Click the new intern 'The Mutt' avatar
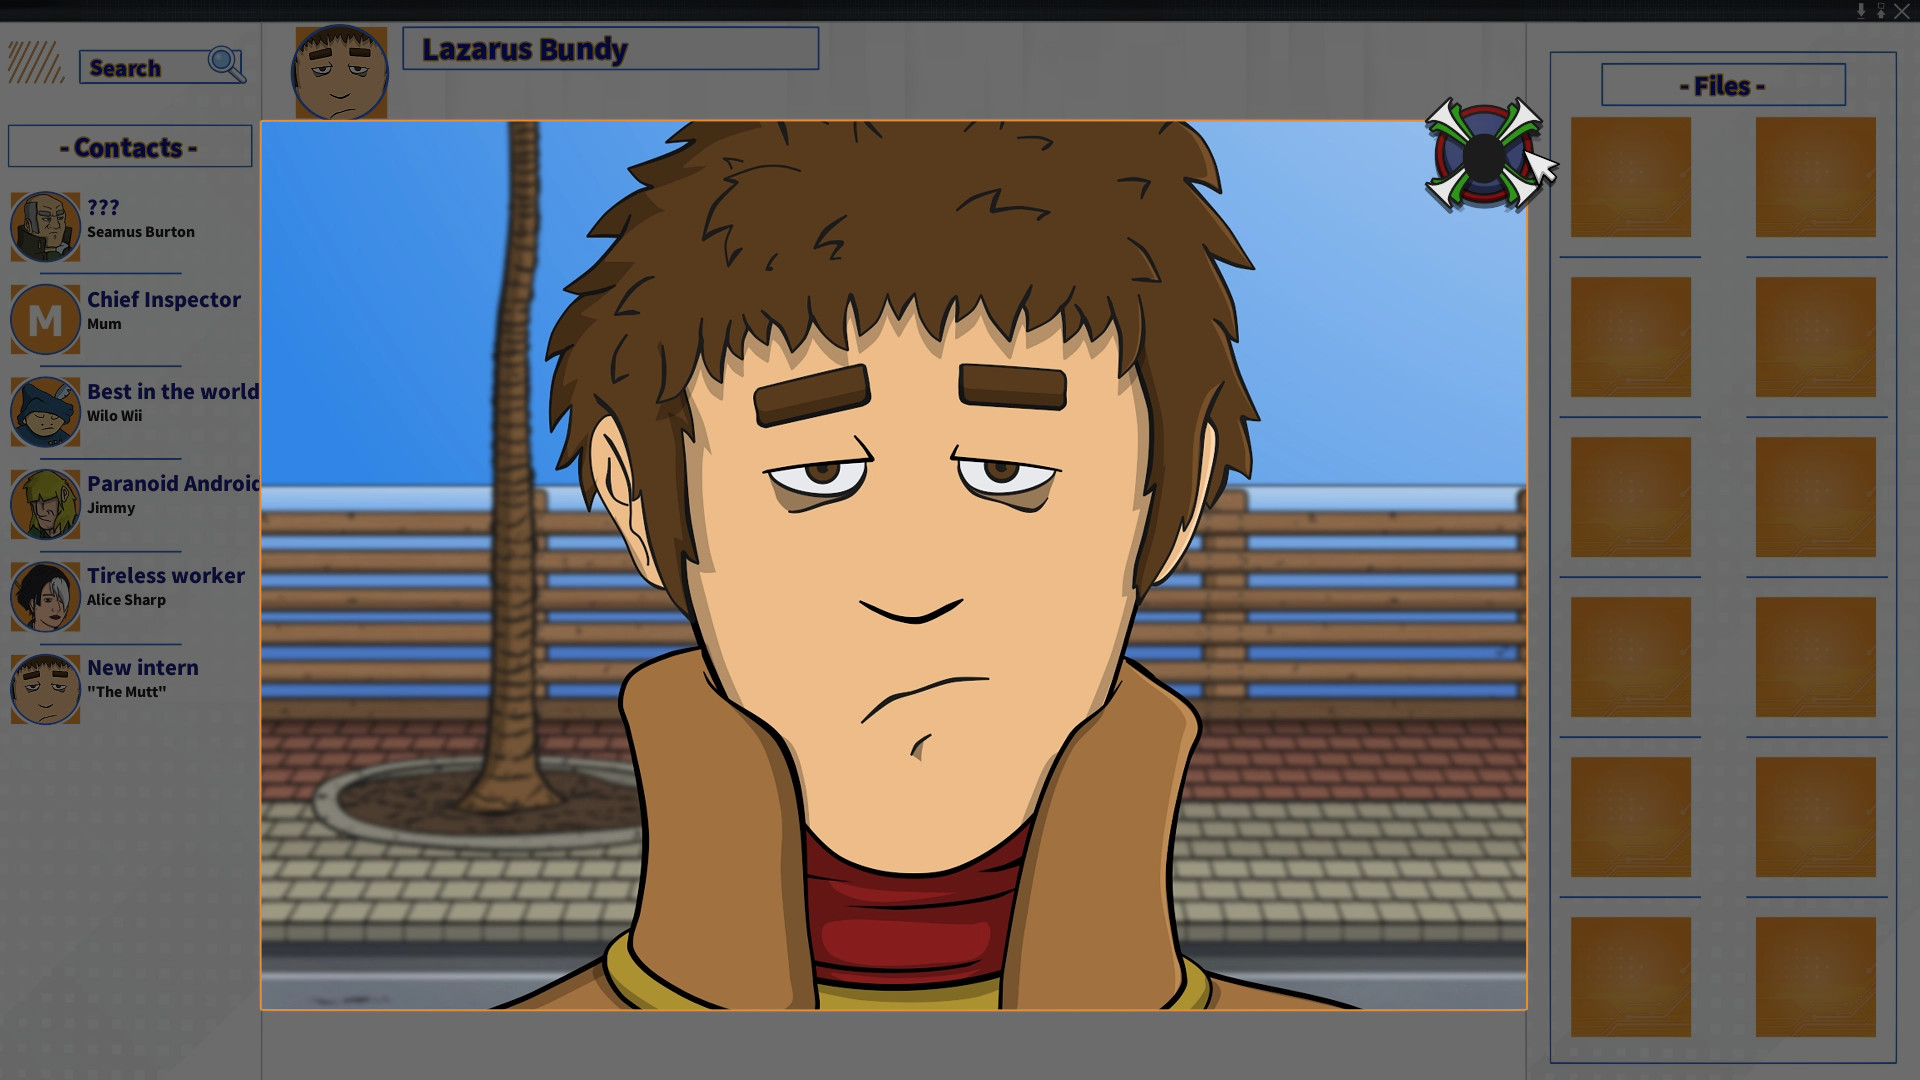The height and width of the screenshot is (1080, 1920). coord(45,688)
